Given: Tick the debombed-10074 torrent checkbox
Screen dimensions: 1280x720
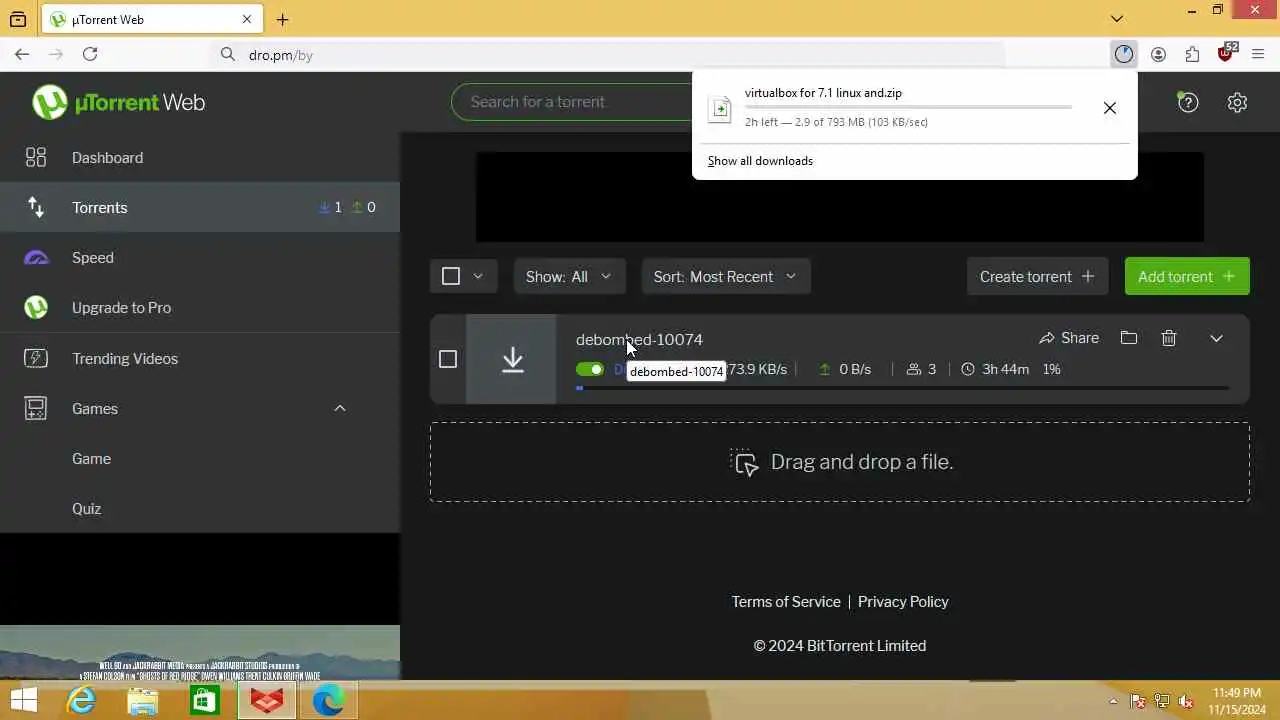Looking at the screenshot, I should [x=448, y=359].
